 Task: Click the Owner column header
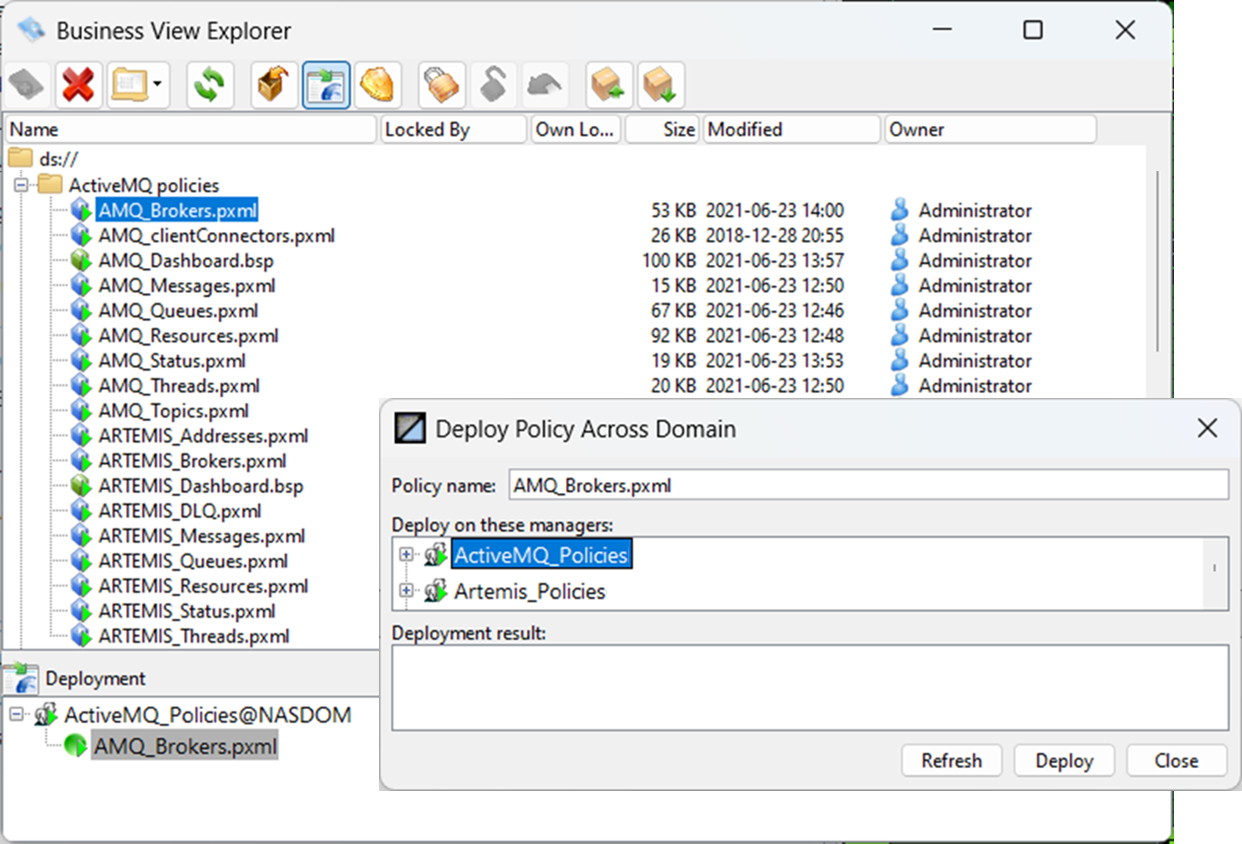point(990,129)
